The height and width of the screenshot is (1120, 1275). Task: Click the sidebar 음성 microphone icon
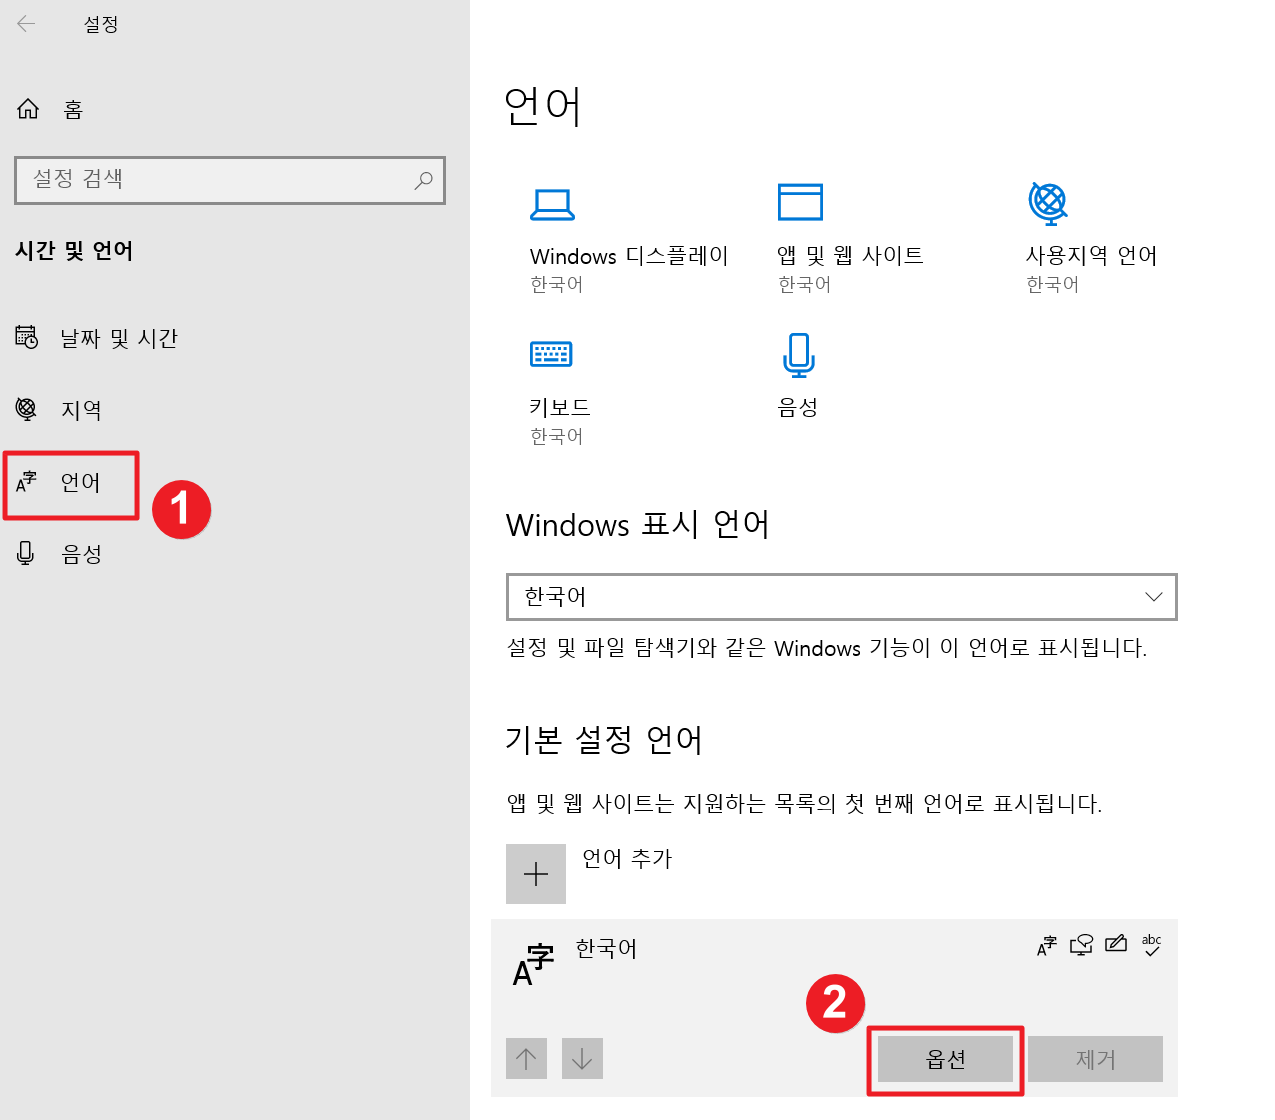tap(26, 553)
